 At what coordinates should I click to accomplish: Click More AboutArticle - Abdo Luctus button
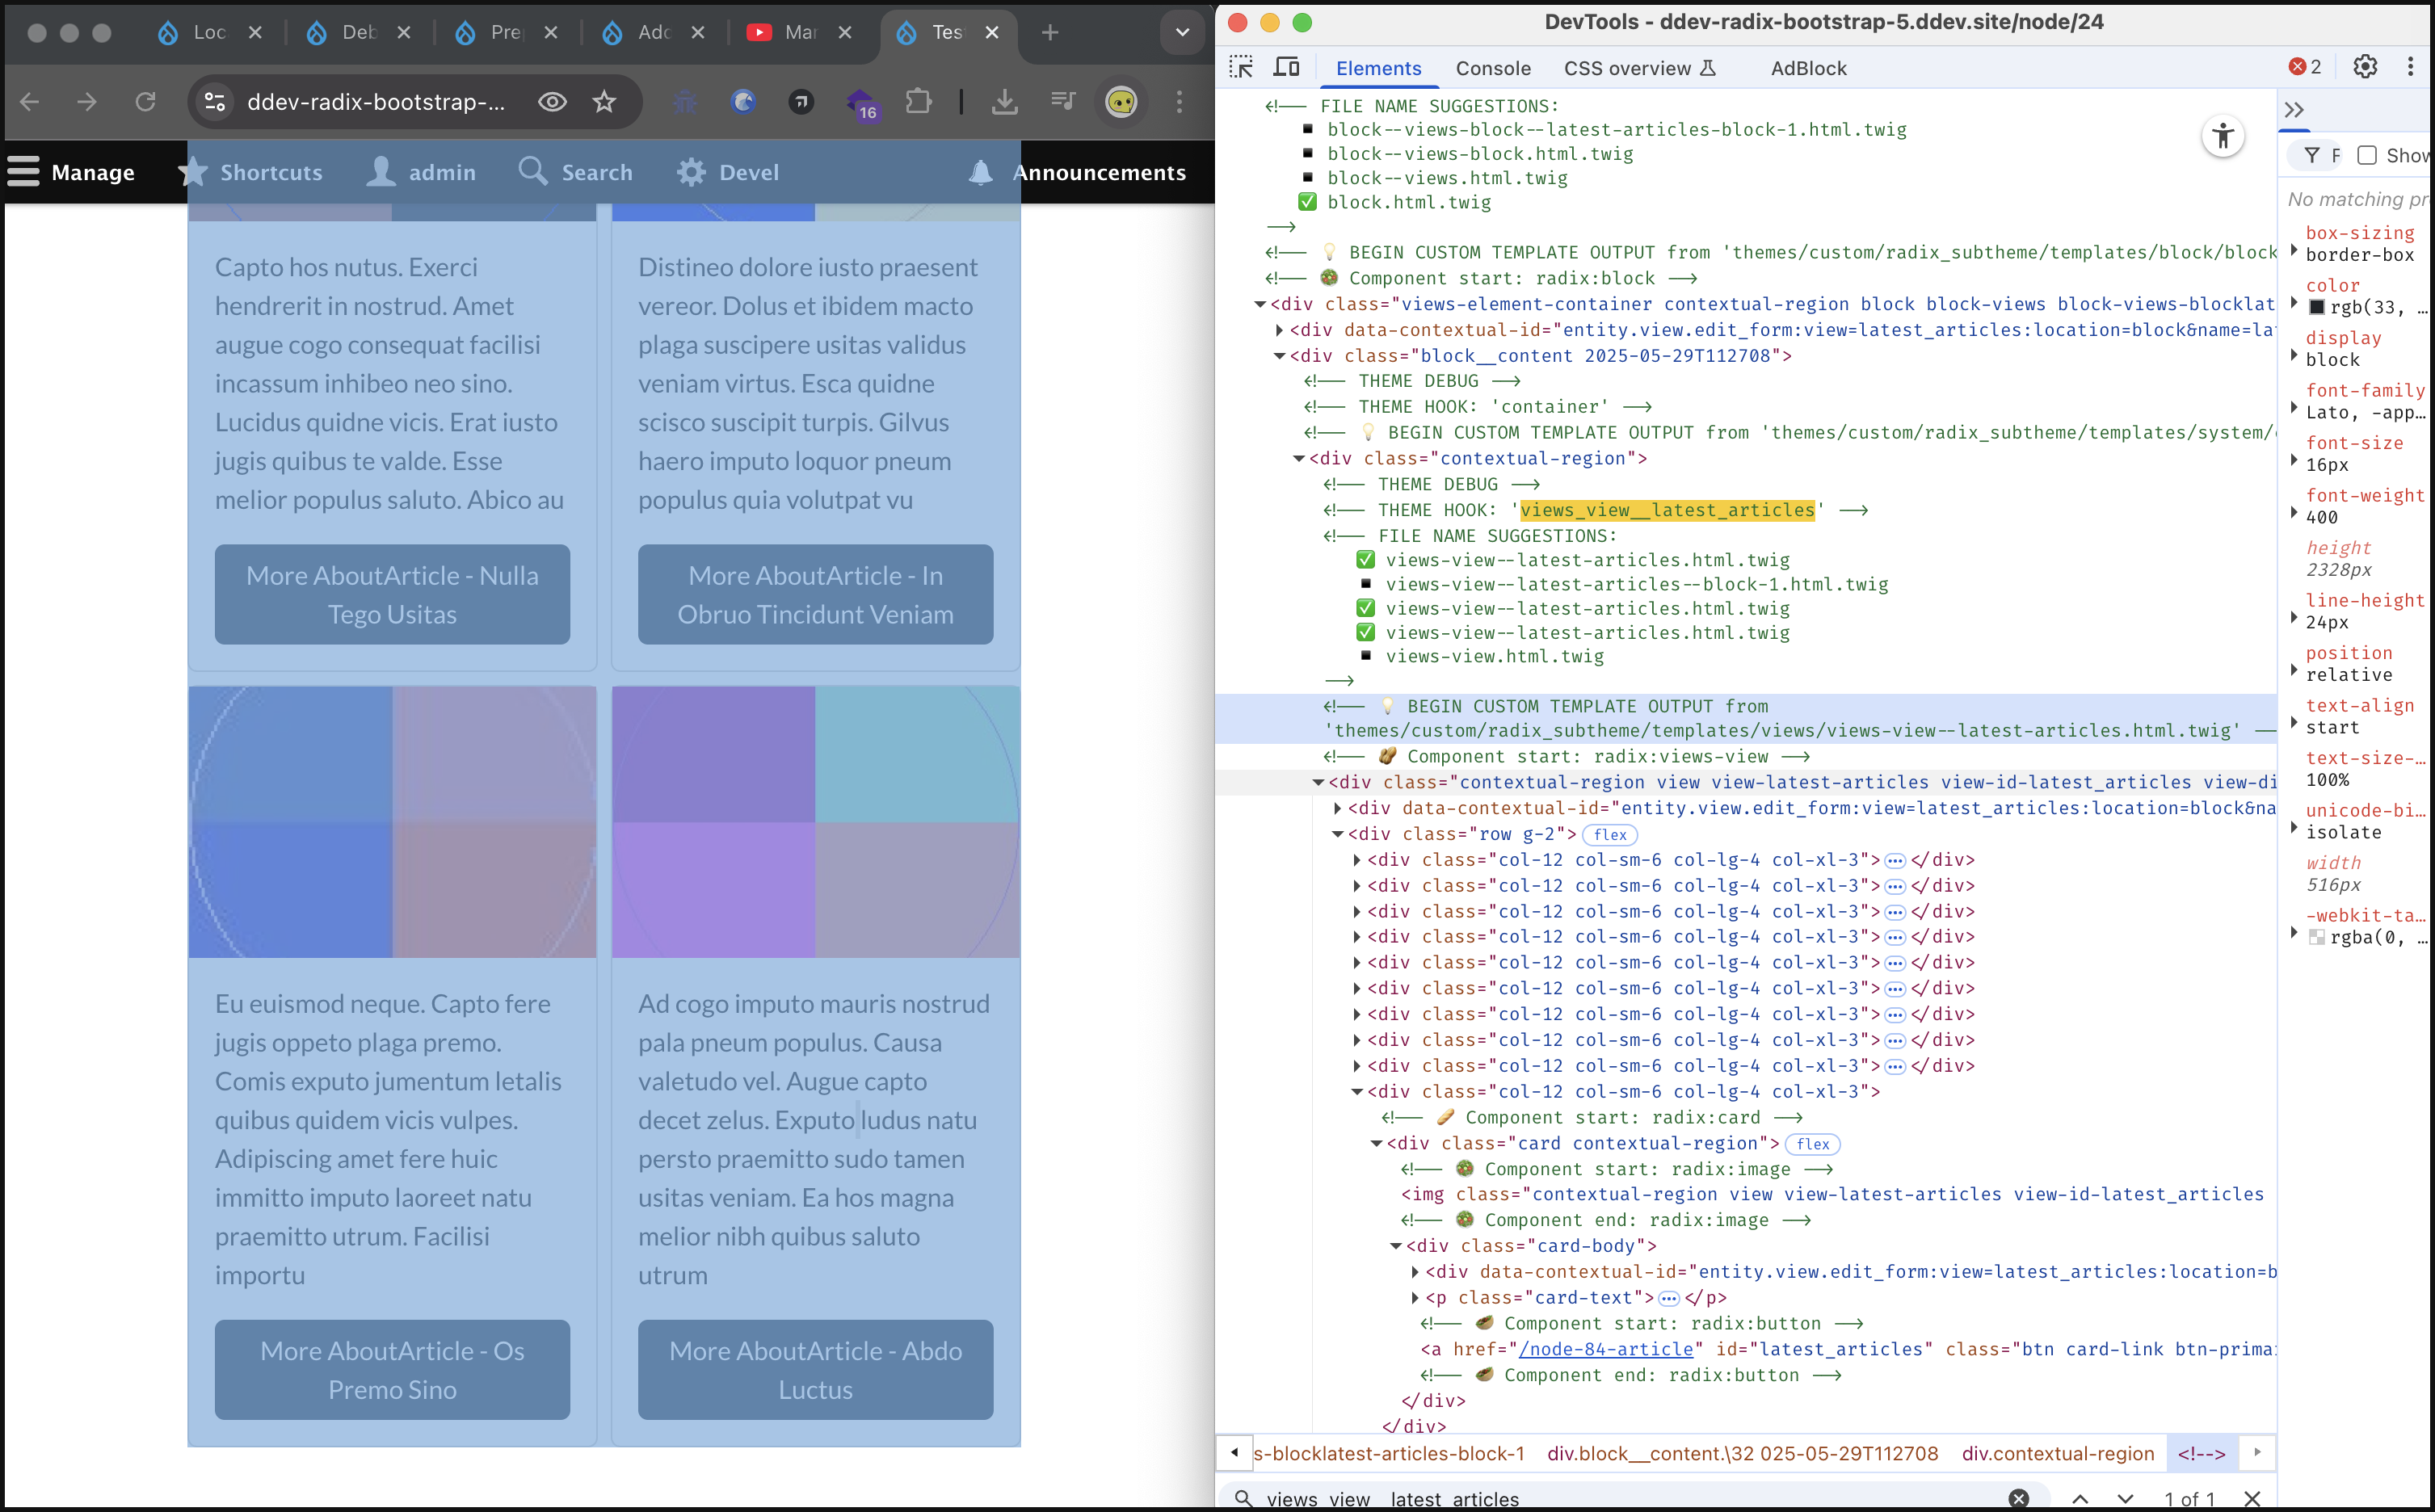(815, 1369)
